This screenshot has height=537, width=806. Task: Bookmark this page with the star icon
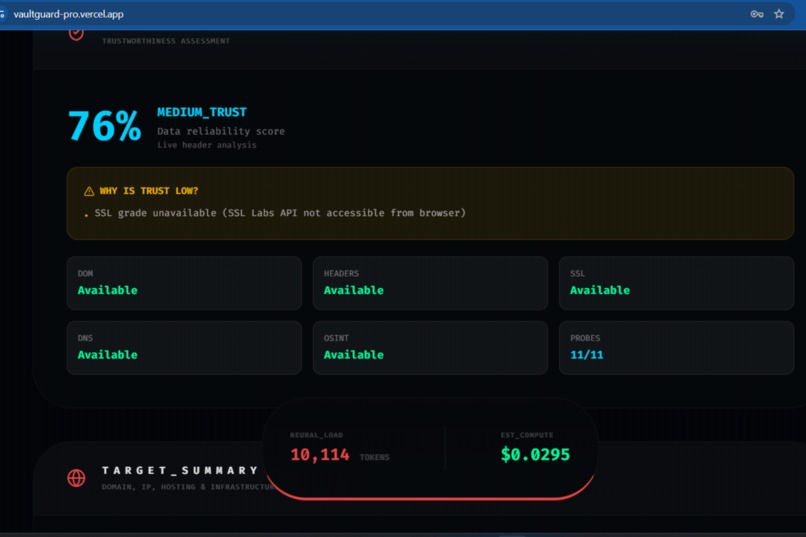(779, 14)
